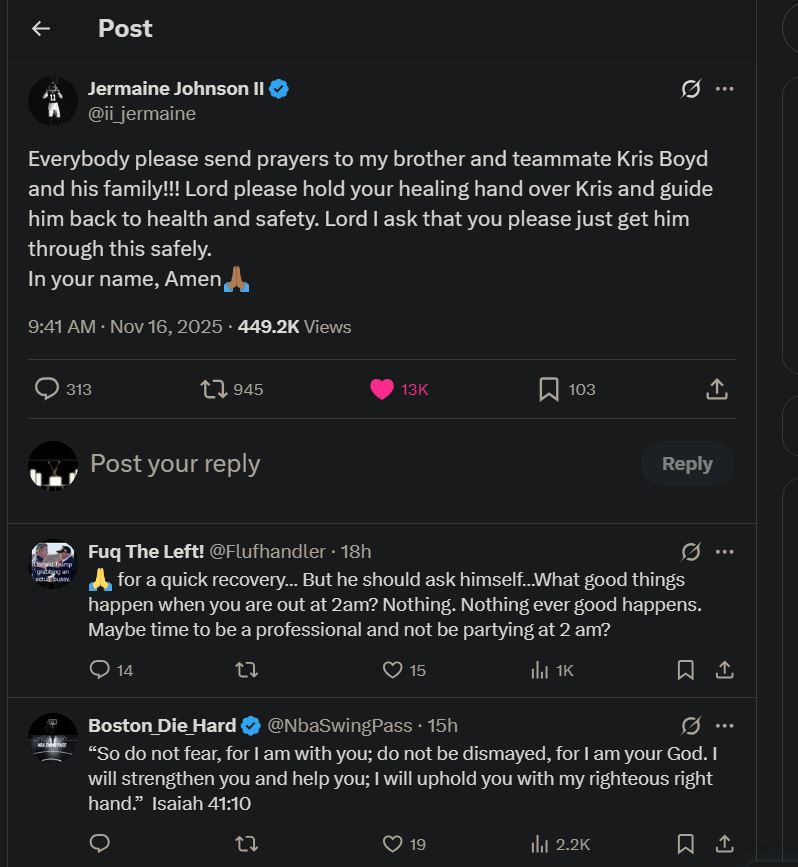The image size is (798, 867).
Task: Repost the Boston_Die_Hard reply
Action: [x=245, y=844]
